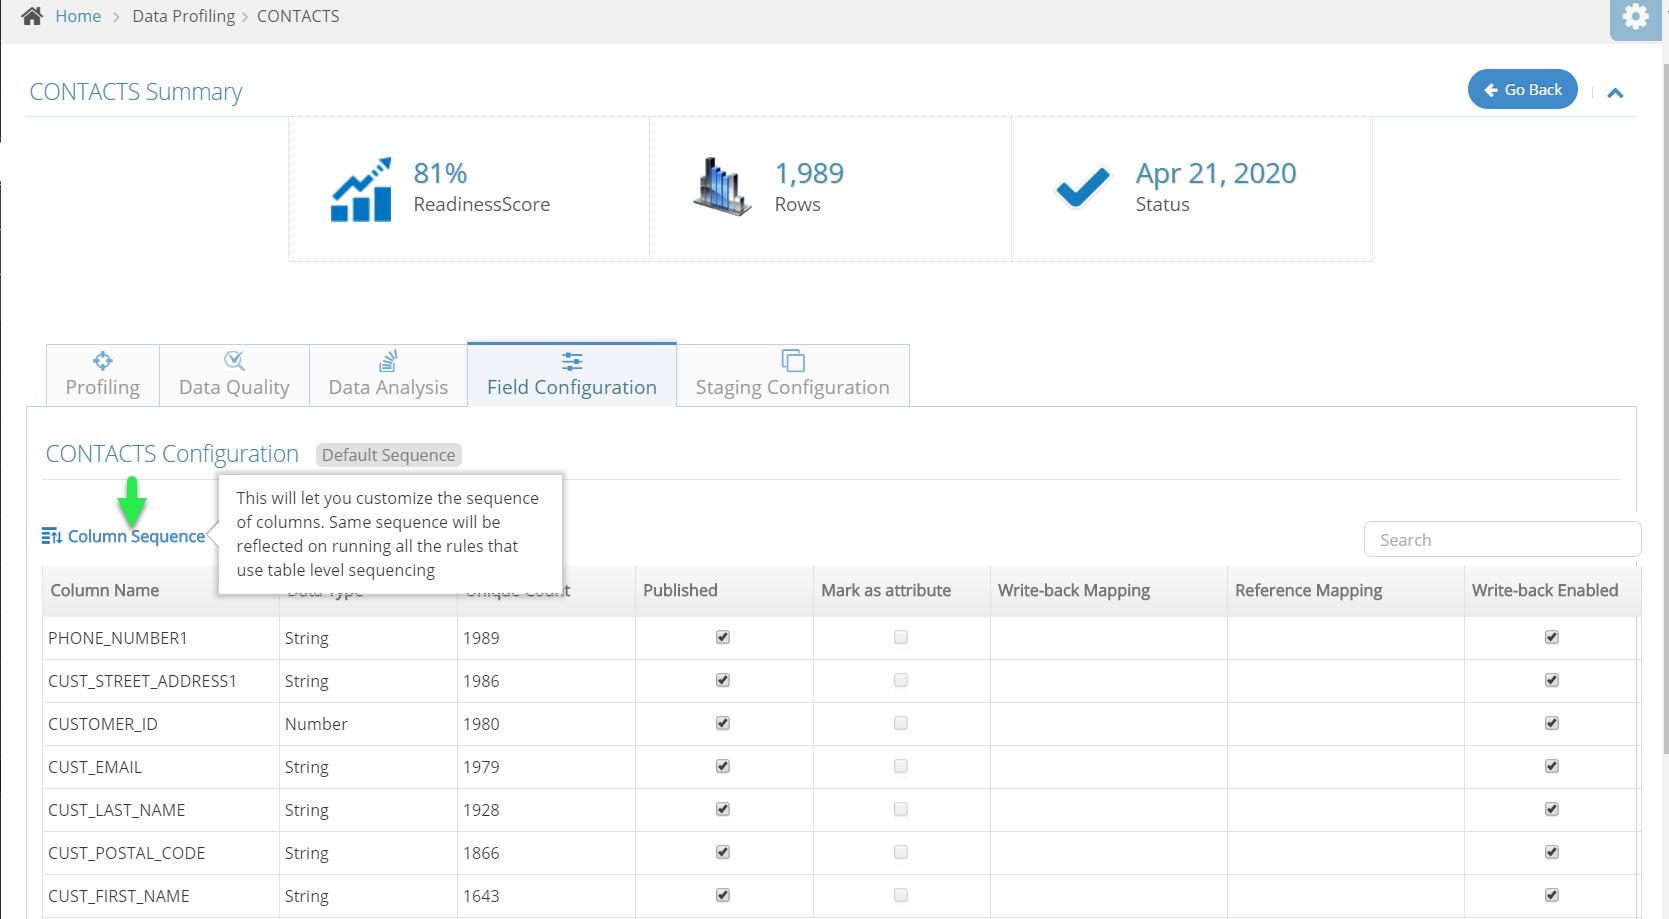Screen dimensions: 1669x919
Task: Switch to Staging Configuration tab
Action: 793,375
